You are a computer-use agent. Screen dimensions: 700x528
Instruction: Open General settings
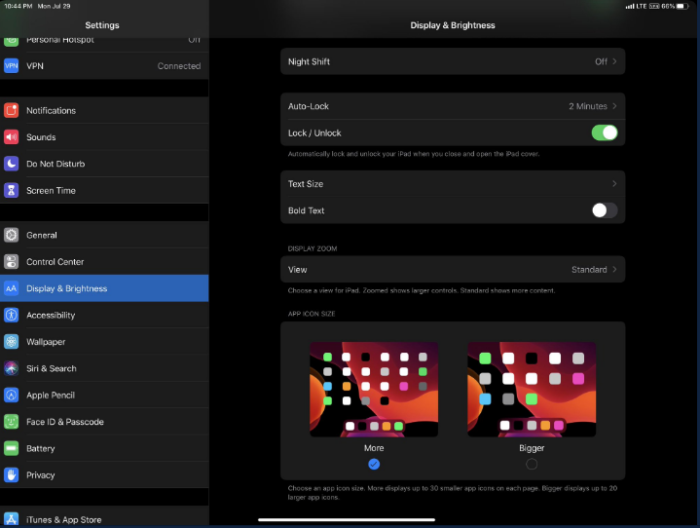click(x=104, y=235)
